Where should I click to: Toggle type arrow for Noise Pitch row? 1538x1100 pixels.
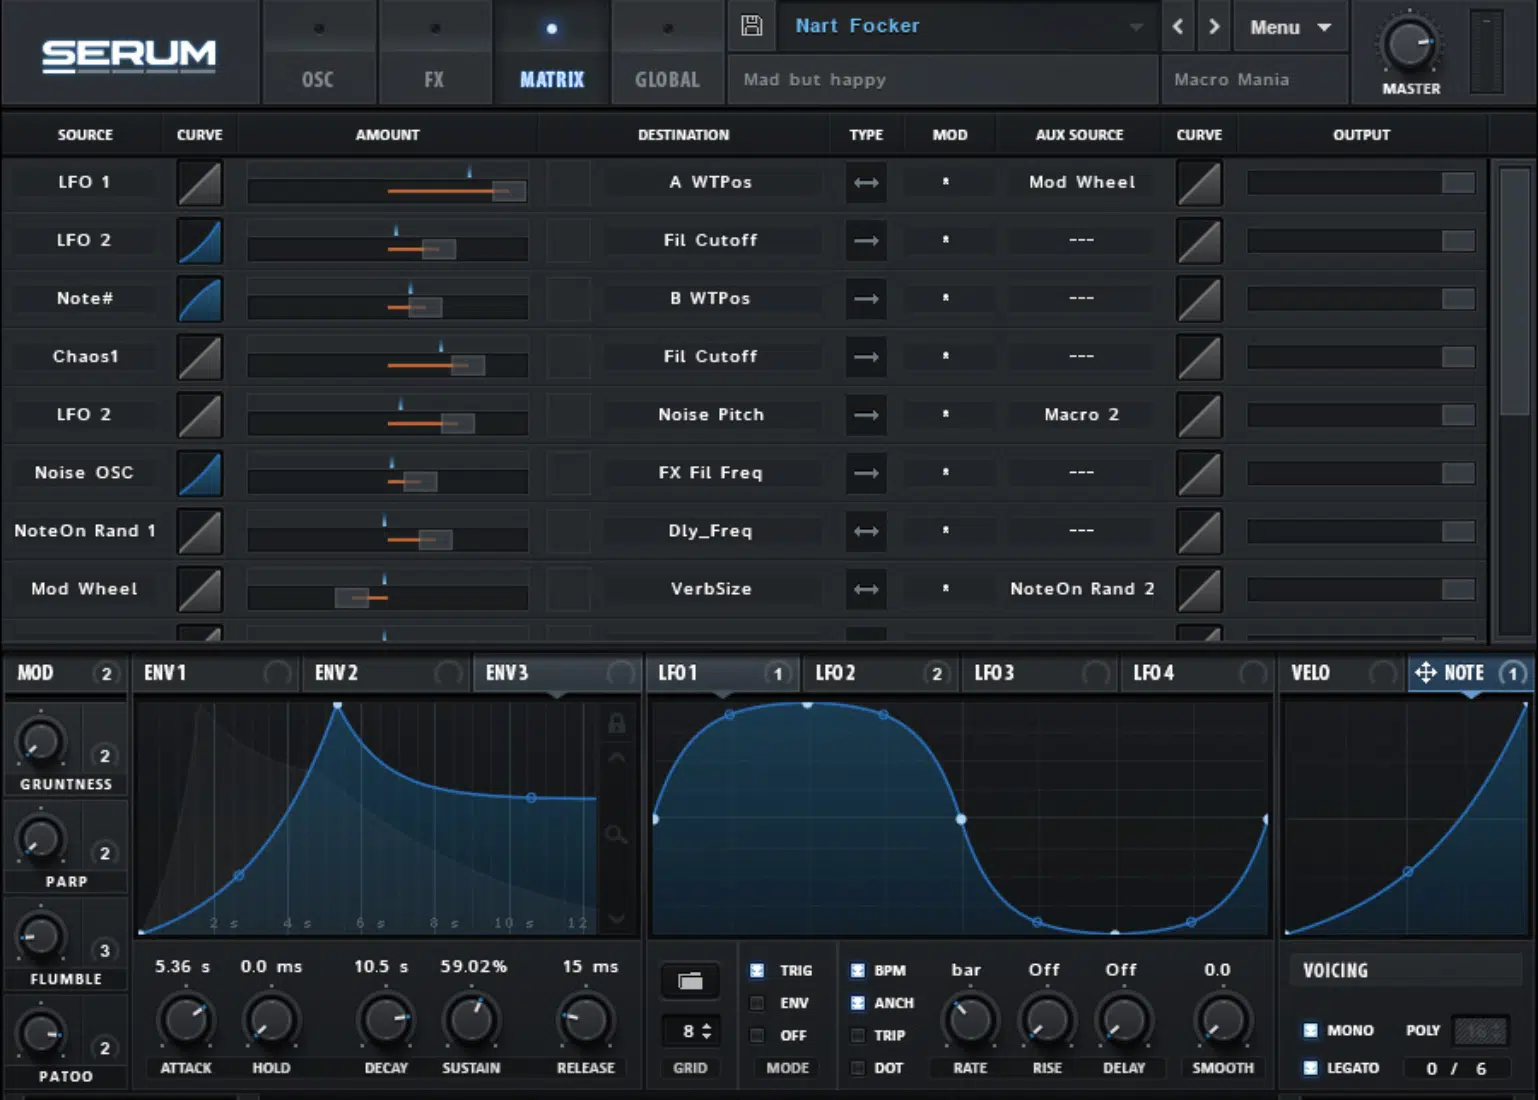click(x=866, y=415)
